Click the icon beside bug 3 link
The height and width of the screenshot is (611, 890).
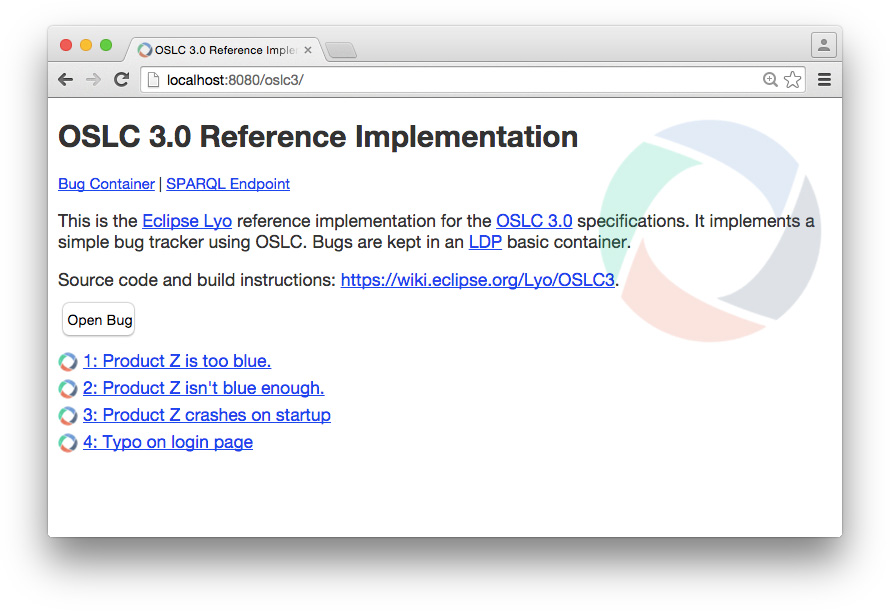pyautogui.click(x=68, y=416)
